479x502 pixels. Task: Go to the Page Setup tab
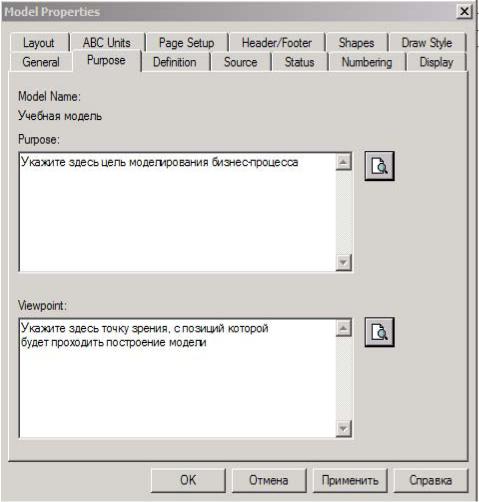[x=187, y=43]
